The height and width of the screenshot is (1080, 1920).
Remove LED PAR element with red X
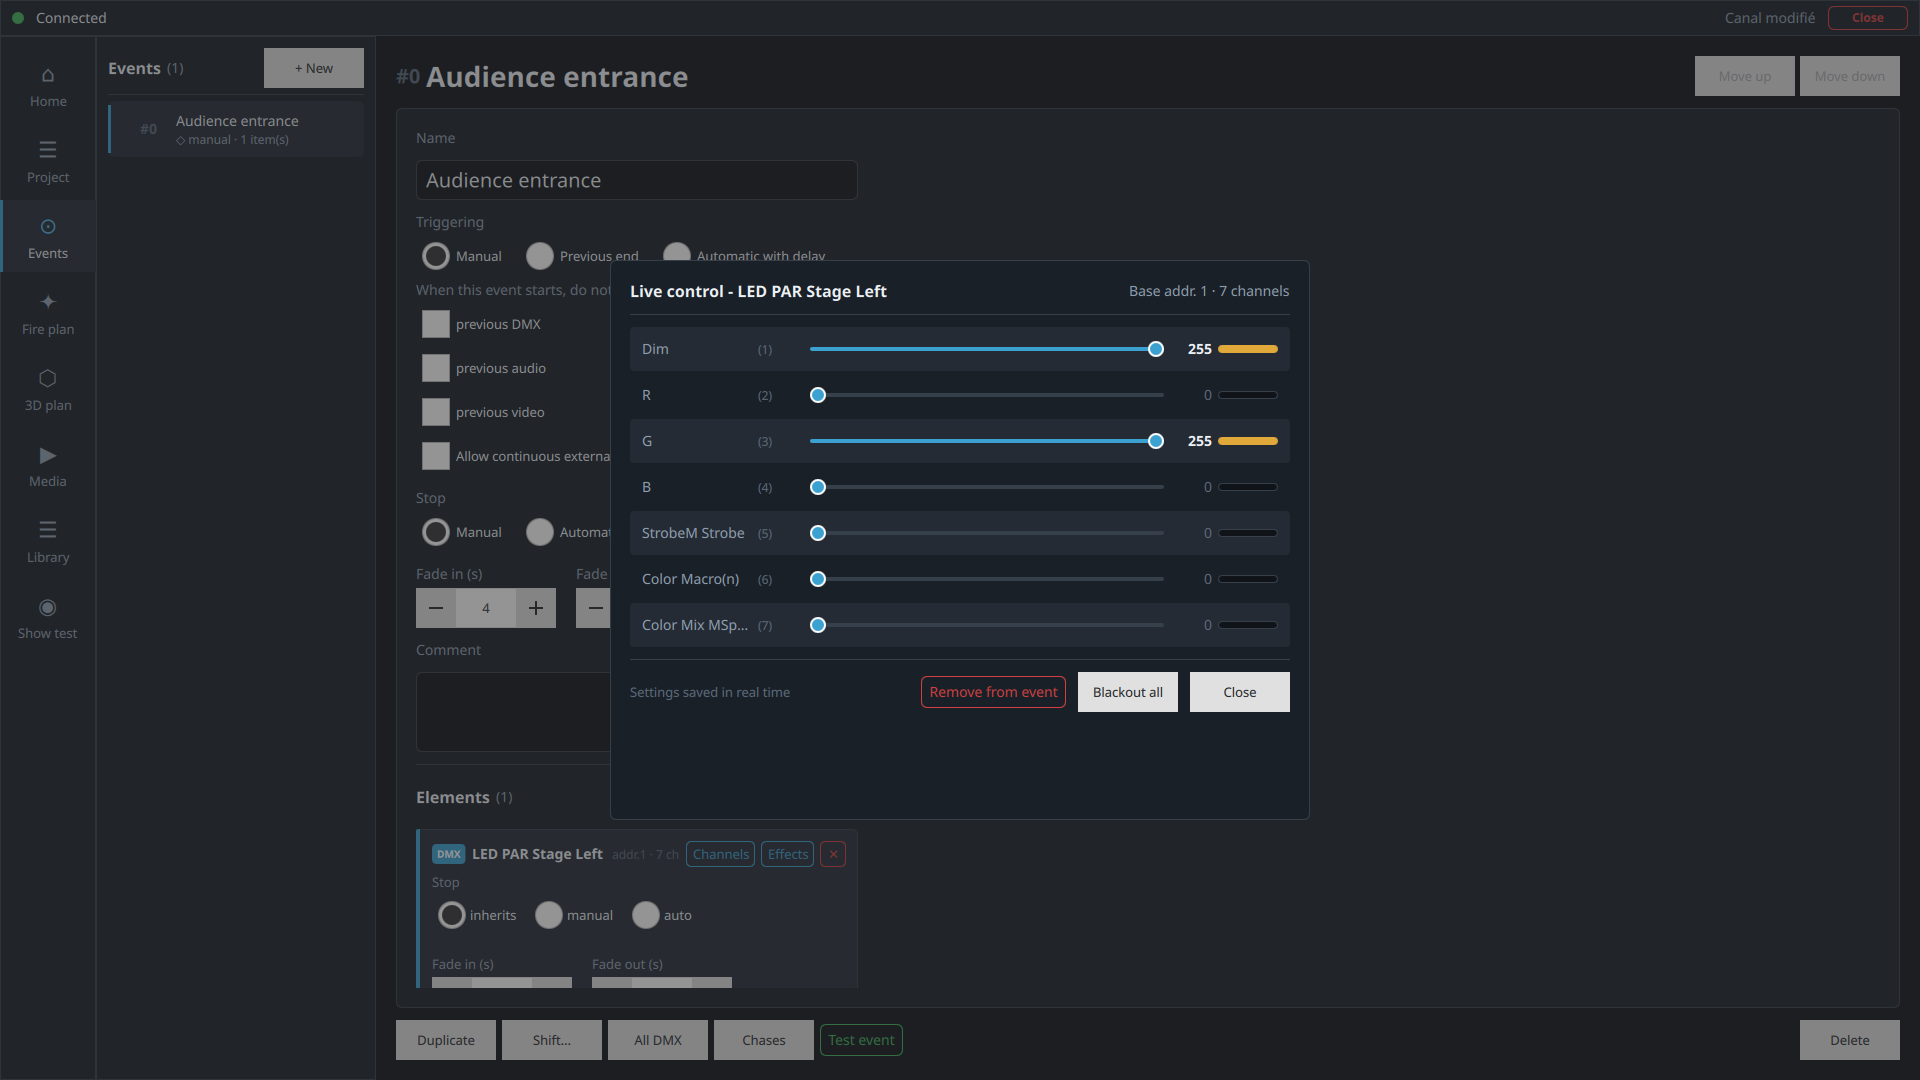click(x=833, y=854)
